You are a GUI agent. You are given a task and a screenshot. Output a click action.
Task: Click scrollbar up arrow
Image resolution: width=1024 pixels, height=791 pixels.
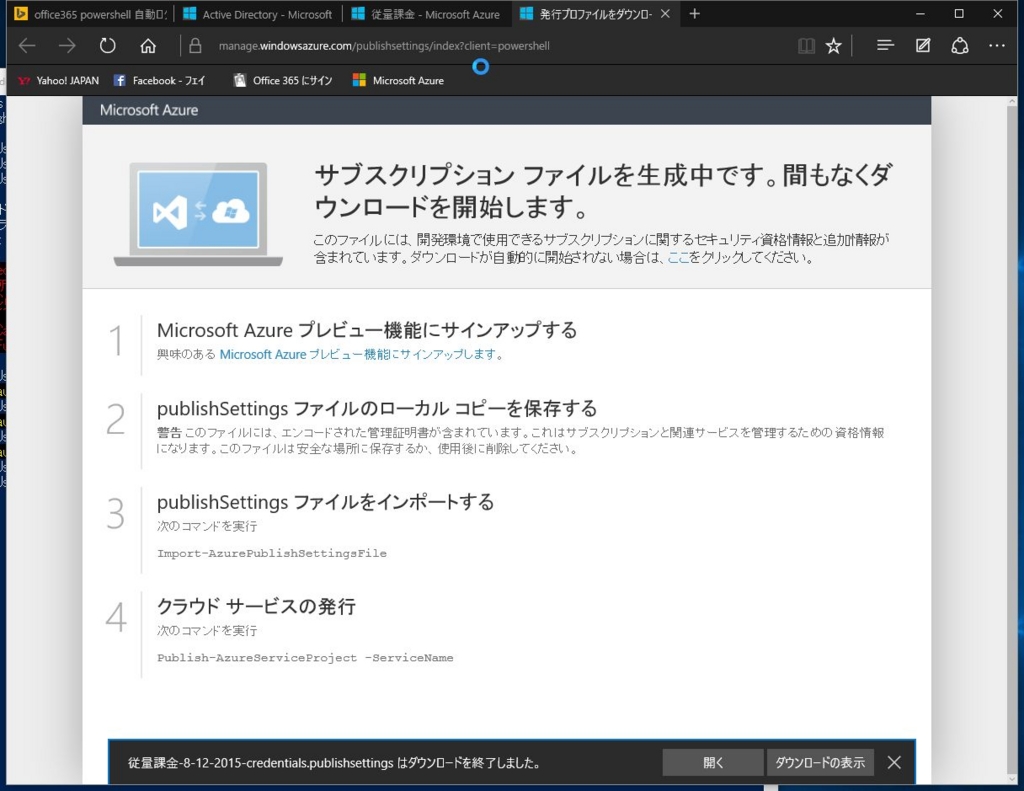tap(1012, 102)
